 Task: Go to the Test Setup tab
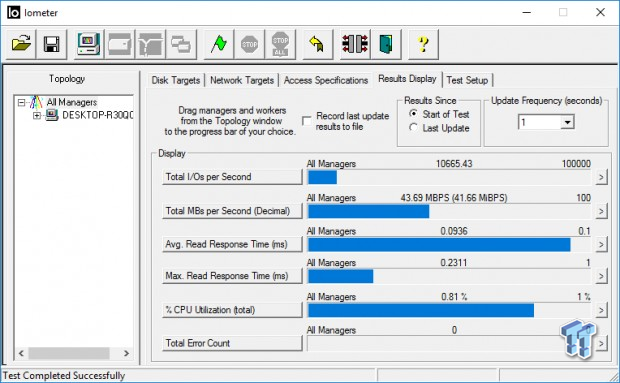tap(467, 80)
